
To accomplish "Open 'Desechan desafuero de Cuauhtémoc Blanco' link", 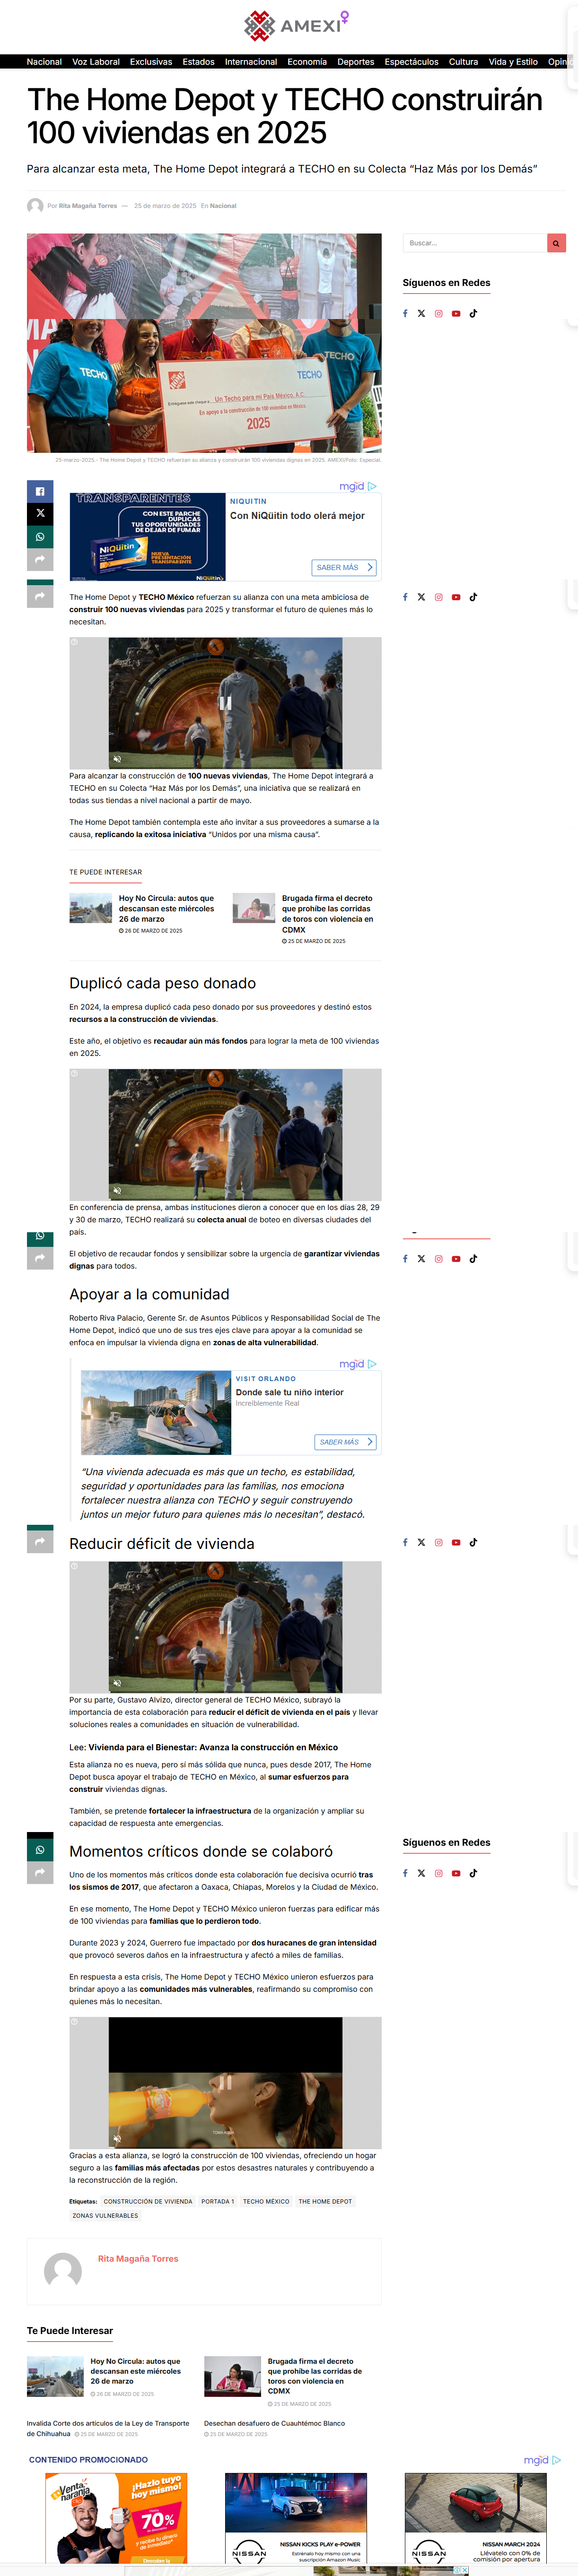I will pyautogui.click(x=274, y=2423).
